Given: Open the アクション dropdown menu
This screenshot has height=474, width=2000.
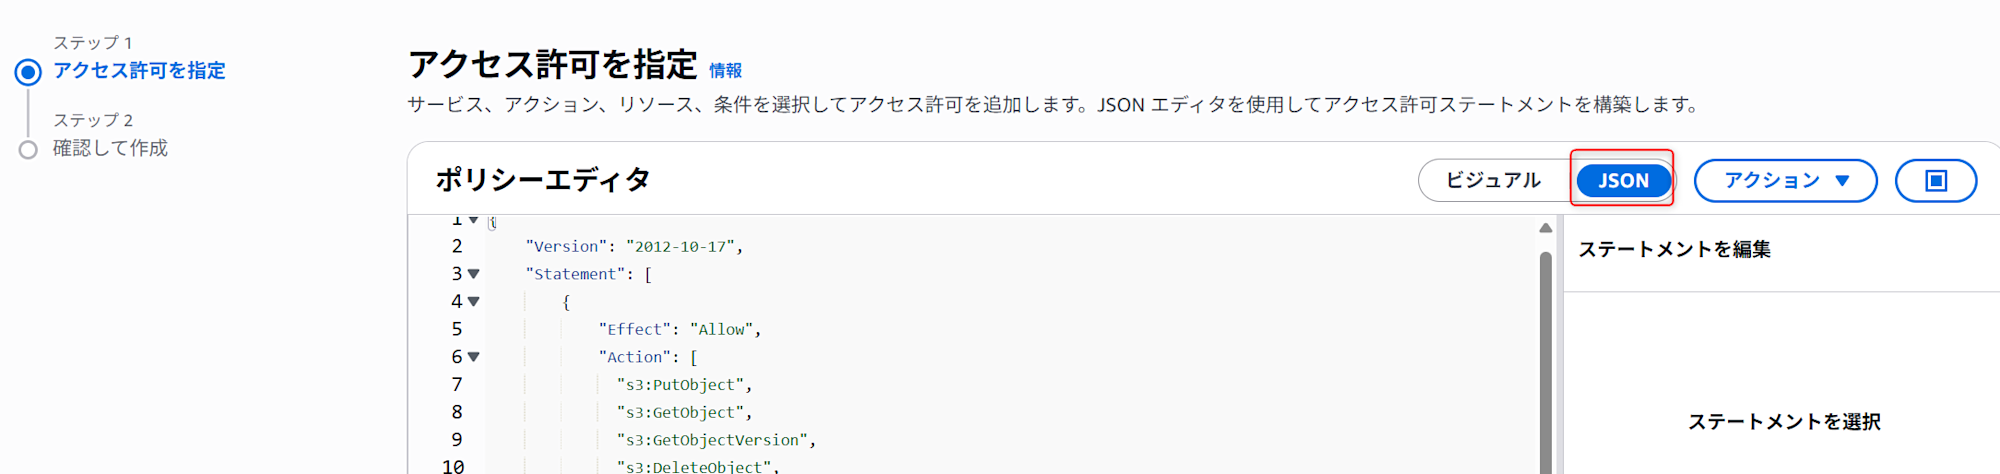Looking at the screenshot, I should [x=1785, y=181].
